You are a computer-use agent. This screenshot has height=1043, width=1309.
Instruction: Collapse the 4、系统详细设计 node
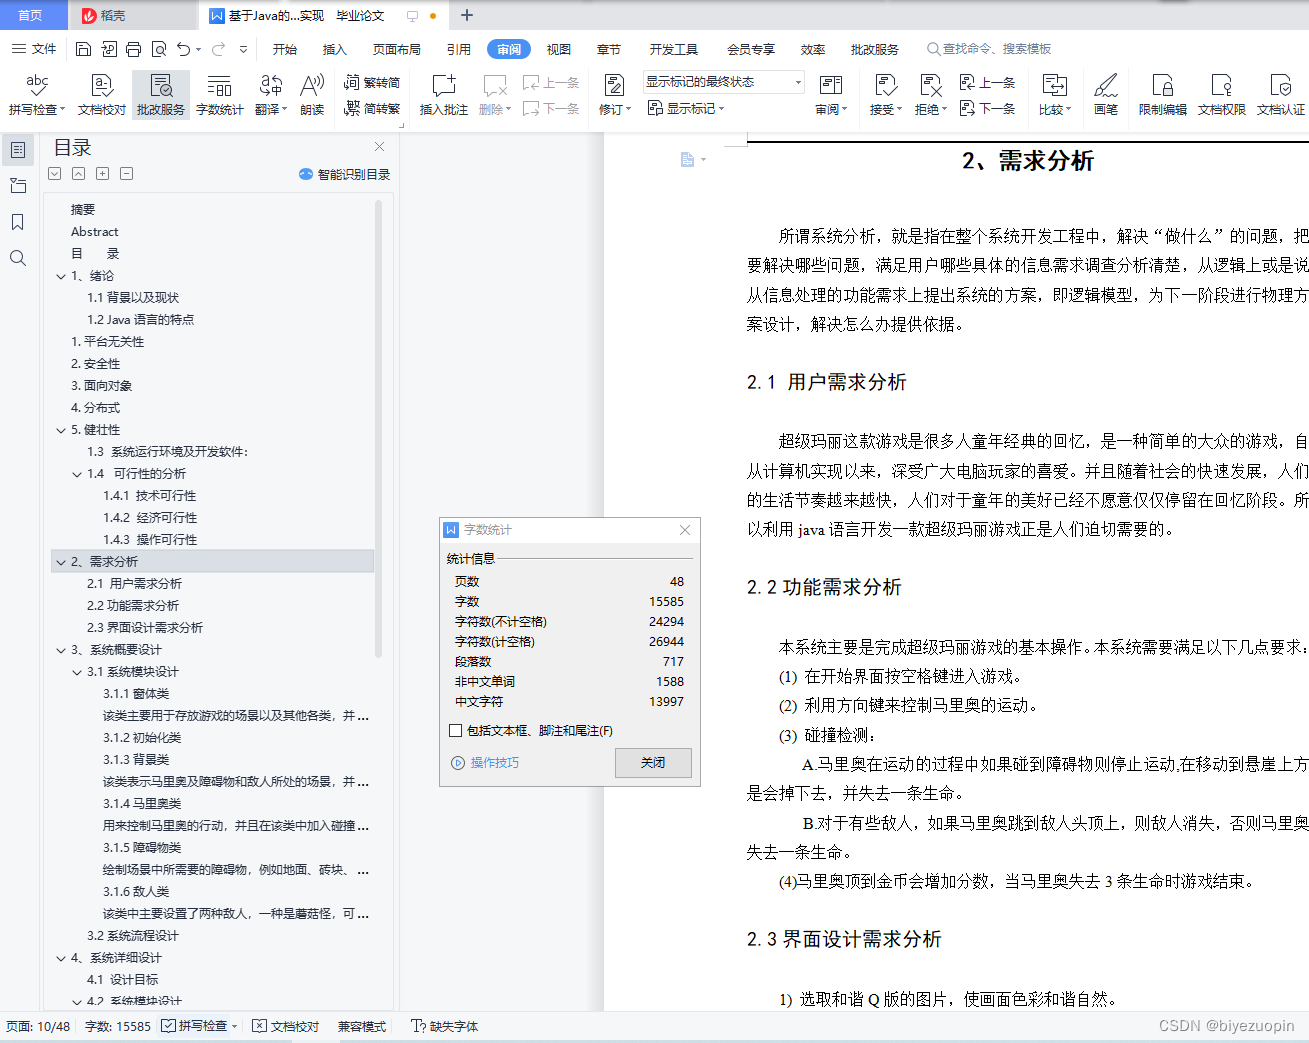tap(61, 958)
